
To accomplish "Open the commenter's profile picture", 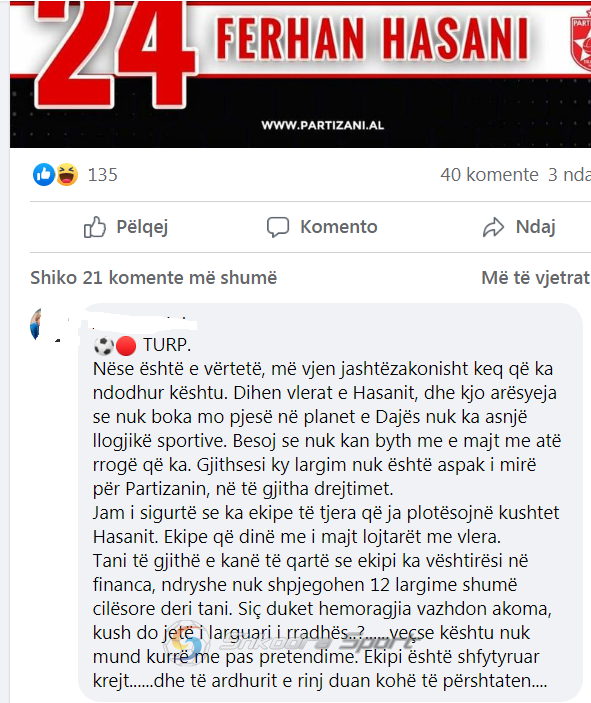I will pos(36,324).
